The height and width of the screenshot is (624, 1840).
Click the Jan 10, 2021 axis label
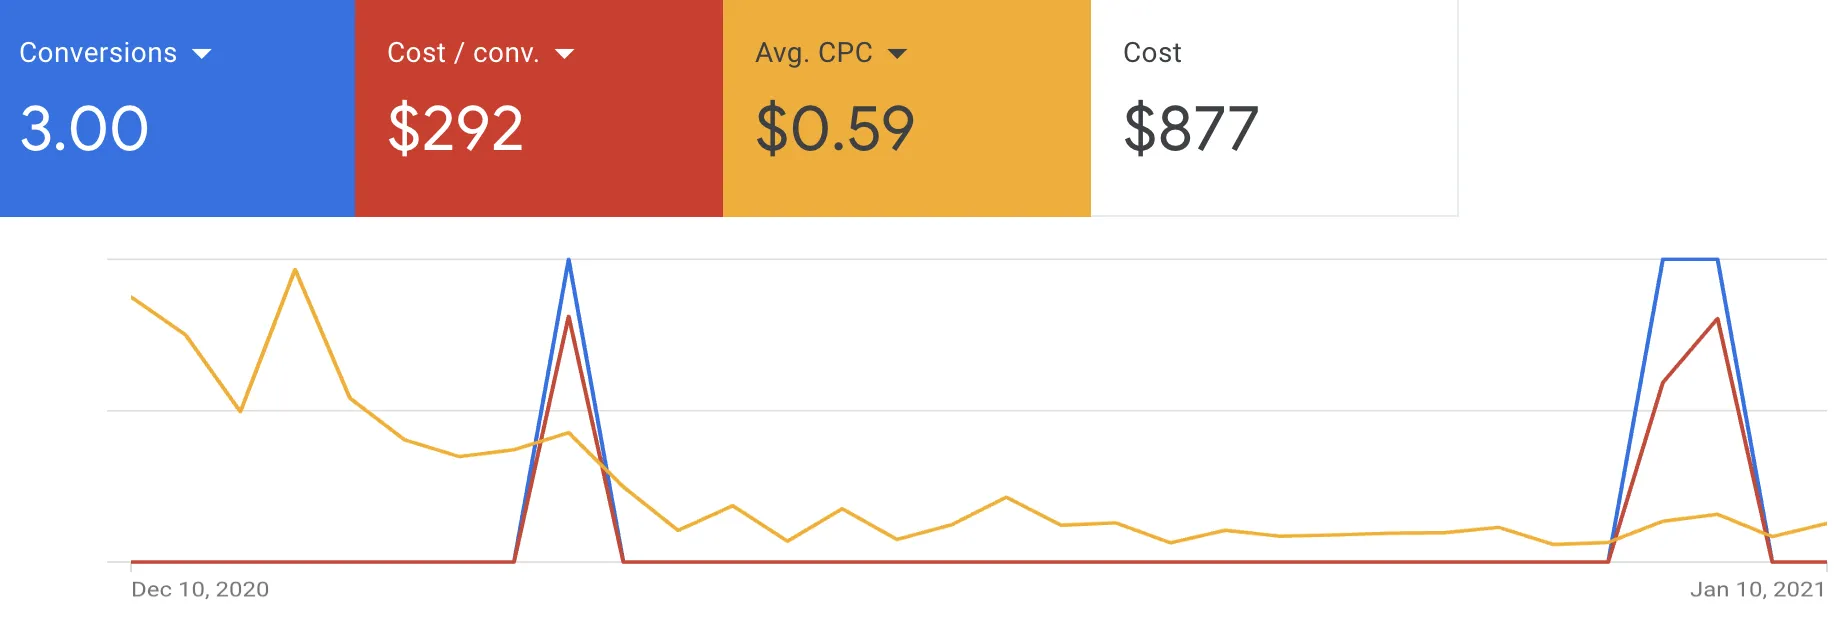click(x=1757, y=589)
